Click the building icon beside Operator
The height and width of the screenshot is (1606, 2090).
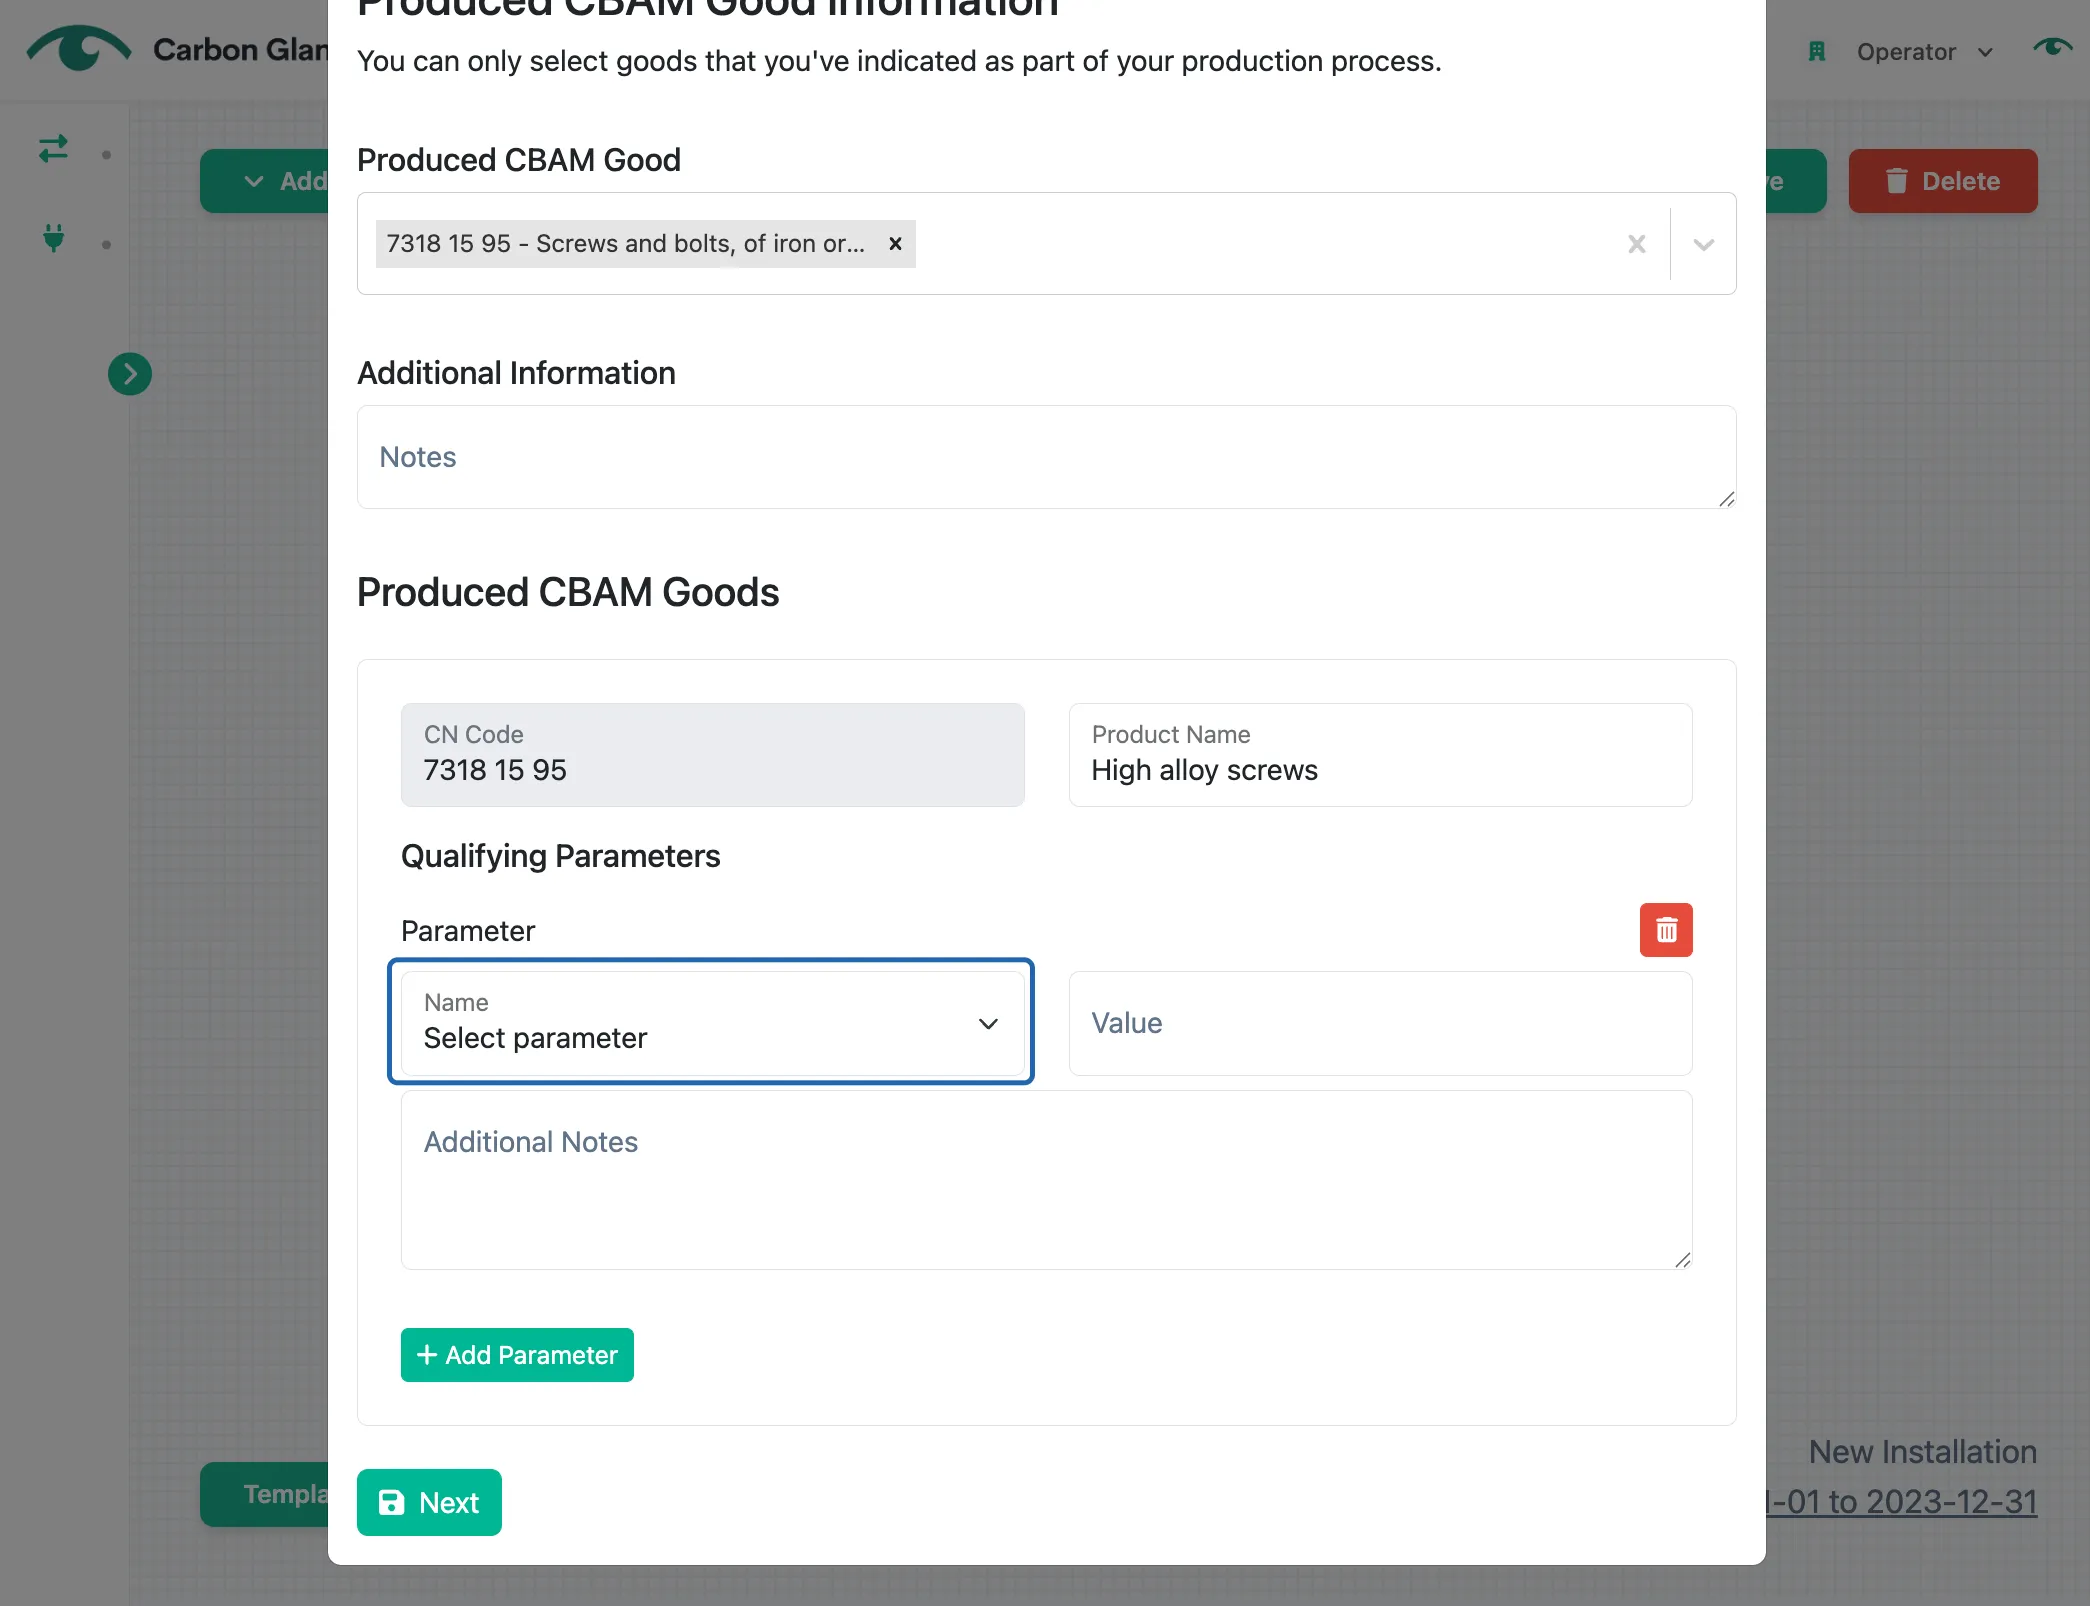point(1817,52)
